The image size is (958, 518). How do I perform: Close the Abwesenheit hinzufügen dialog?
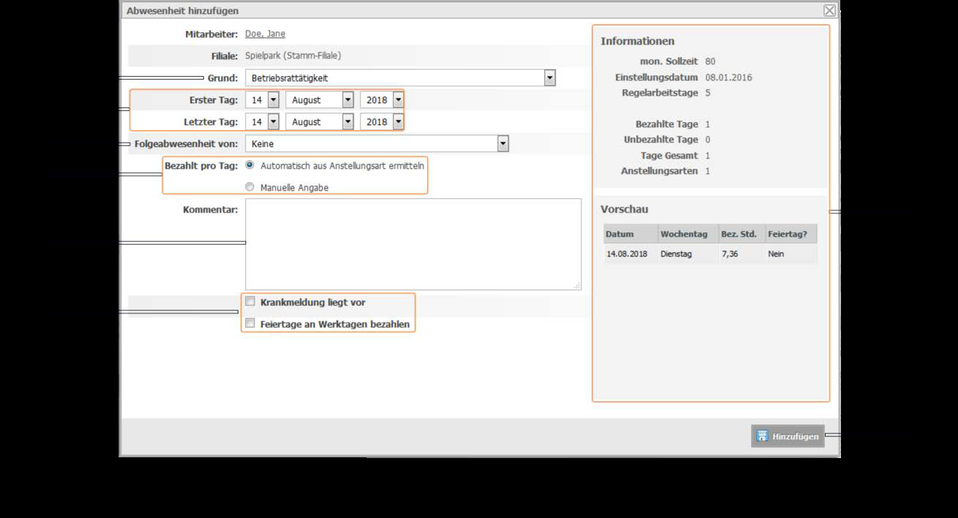[829, 10]
